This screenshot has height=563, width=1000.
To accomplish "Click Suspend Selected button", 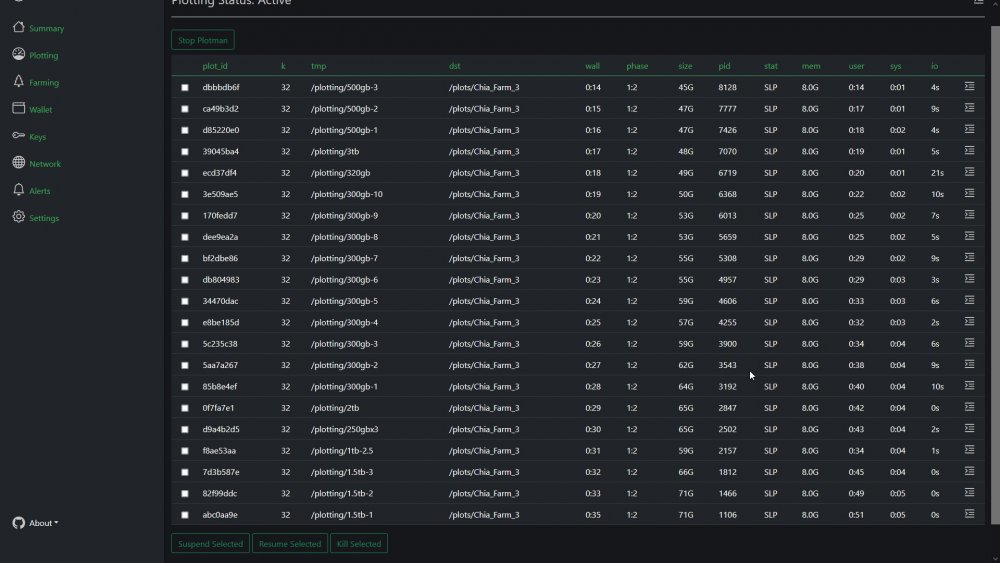I will pyautogui.click(x=210, y=544).
